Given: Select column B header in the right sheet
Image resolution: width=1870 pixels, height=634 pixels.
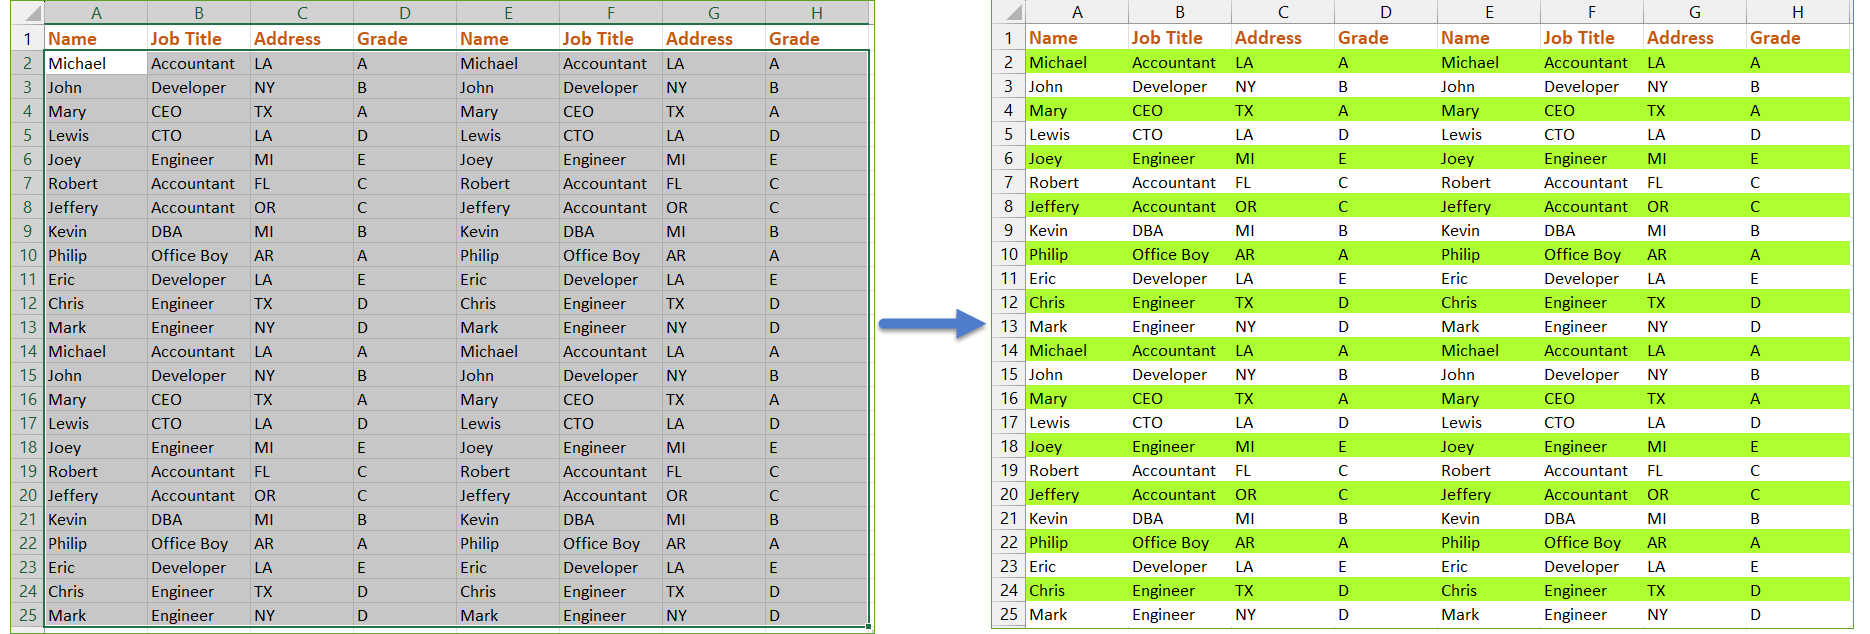Looking at the screenshot, I should coord(1180,12).
